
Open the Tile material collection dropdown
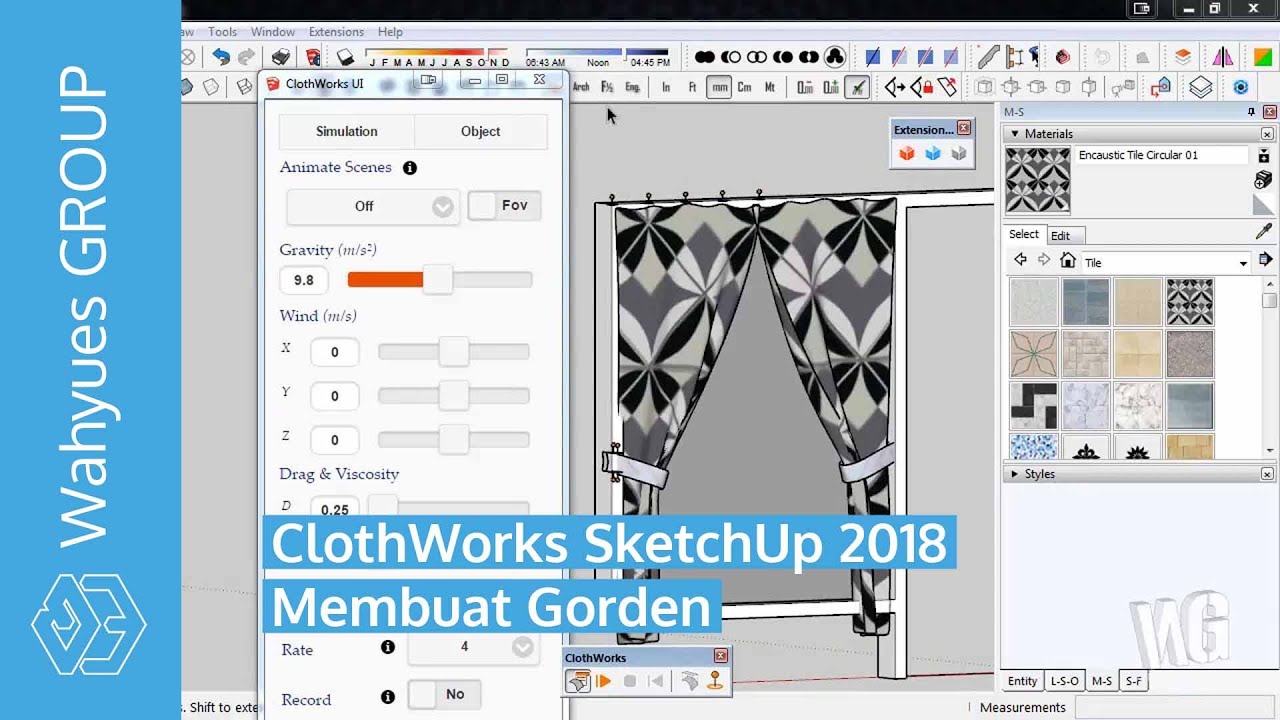click(x=1166, y=262)
